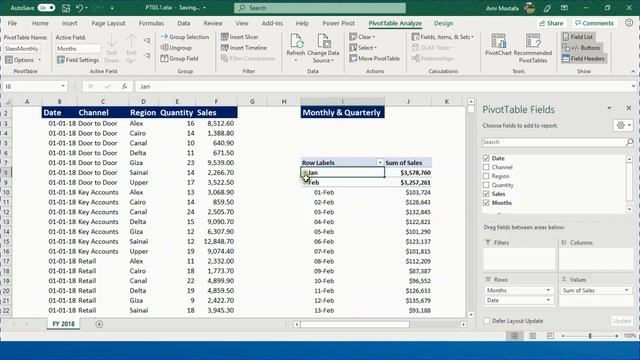The image size is (640, 360).
Task: Check the Channel field checkbox
Action: click(486, 167)
